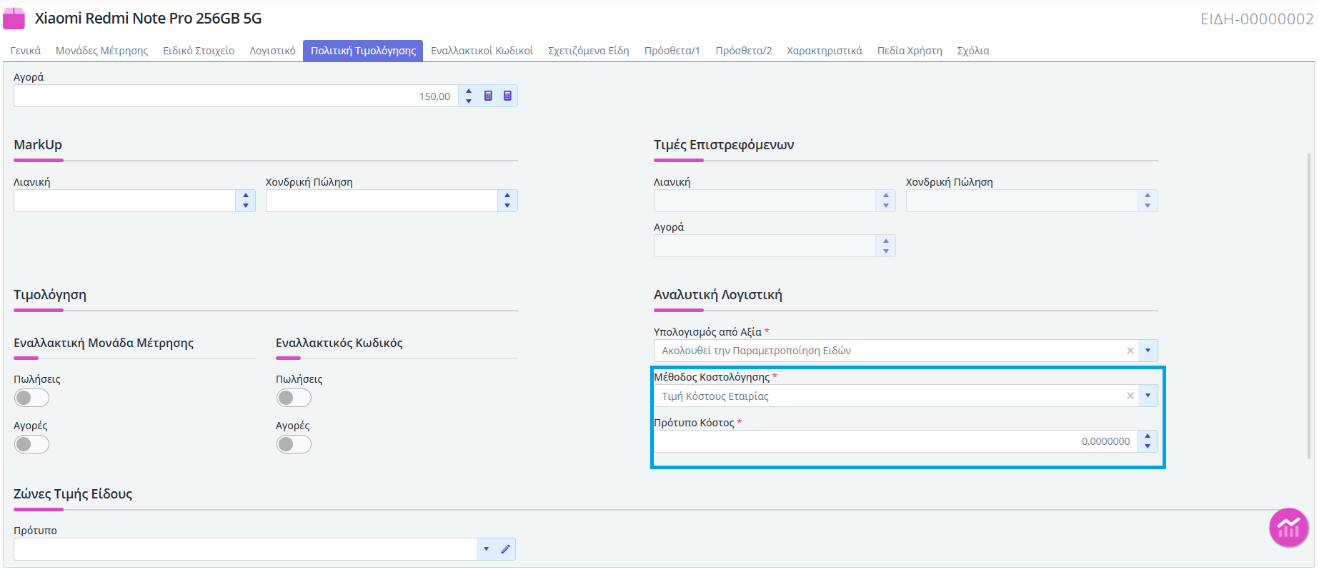The height and width of the screenshot is (572, 1319).
Task: Click the pencil edit icon for Πρότυπο zone
Action: click(x=505, y=549)
